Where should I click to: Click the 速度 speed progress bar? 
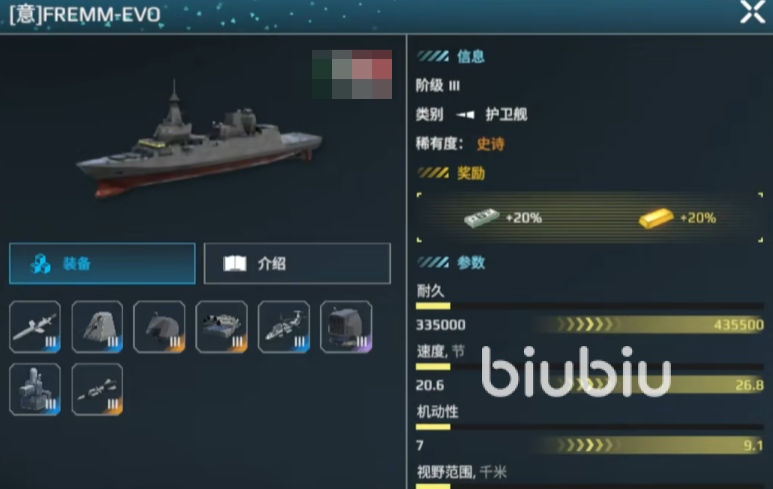click(x=590, y=367)
